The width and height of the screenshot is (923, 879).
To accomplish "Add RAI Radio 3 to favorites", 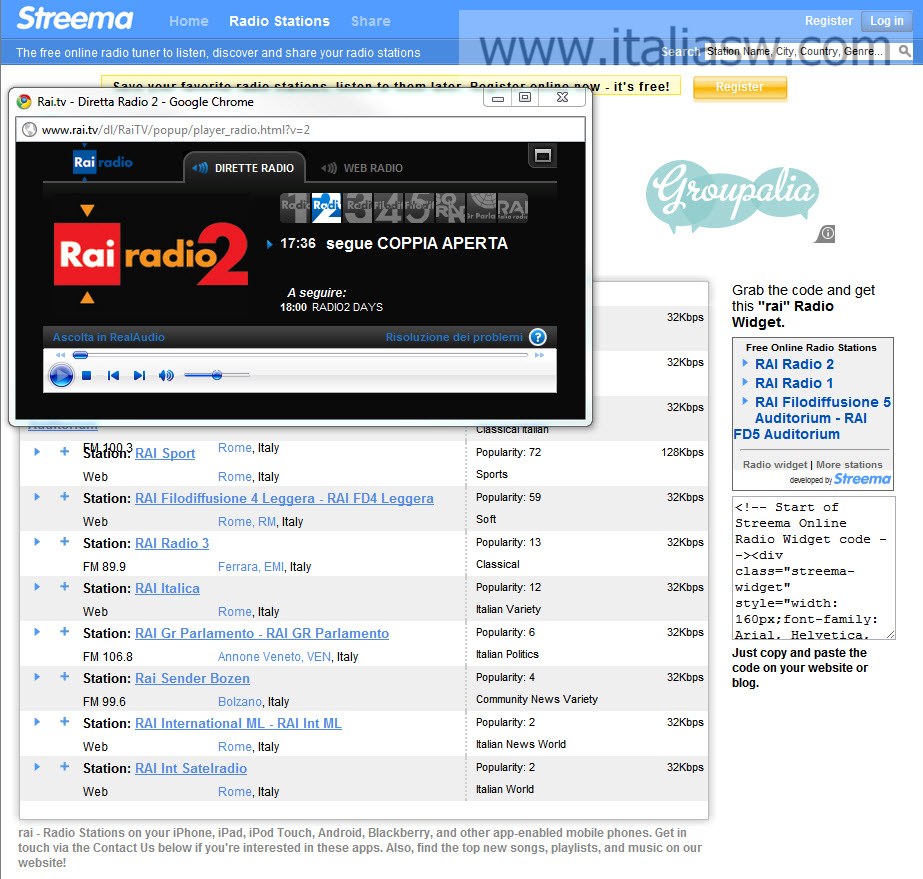I will pyautogui.click(x=65, y=542).
